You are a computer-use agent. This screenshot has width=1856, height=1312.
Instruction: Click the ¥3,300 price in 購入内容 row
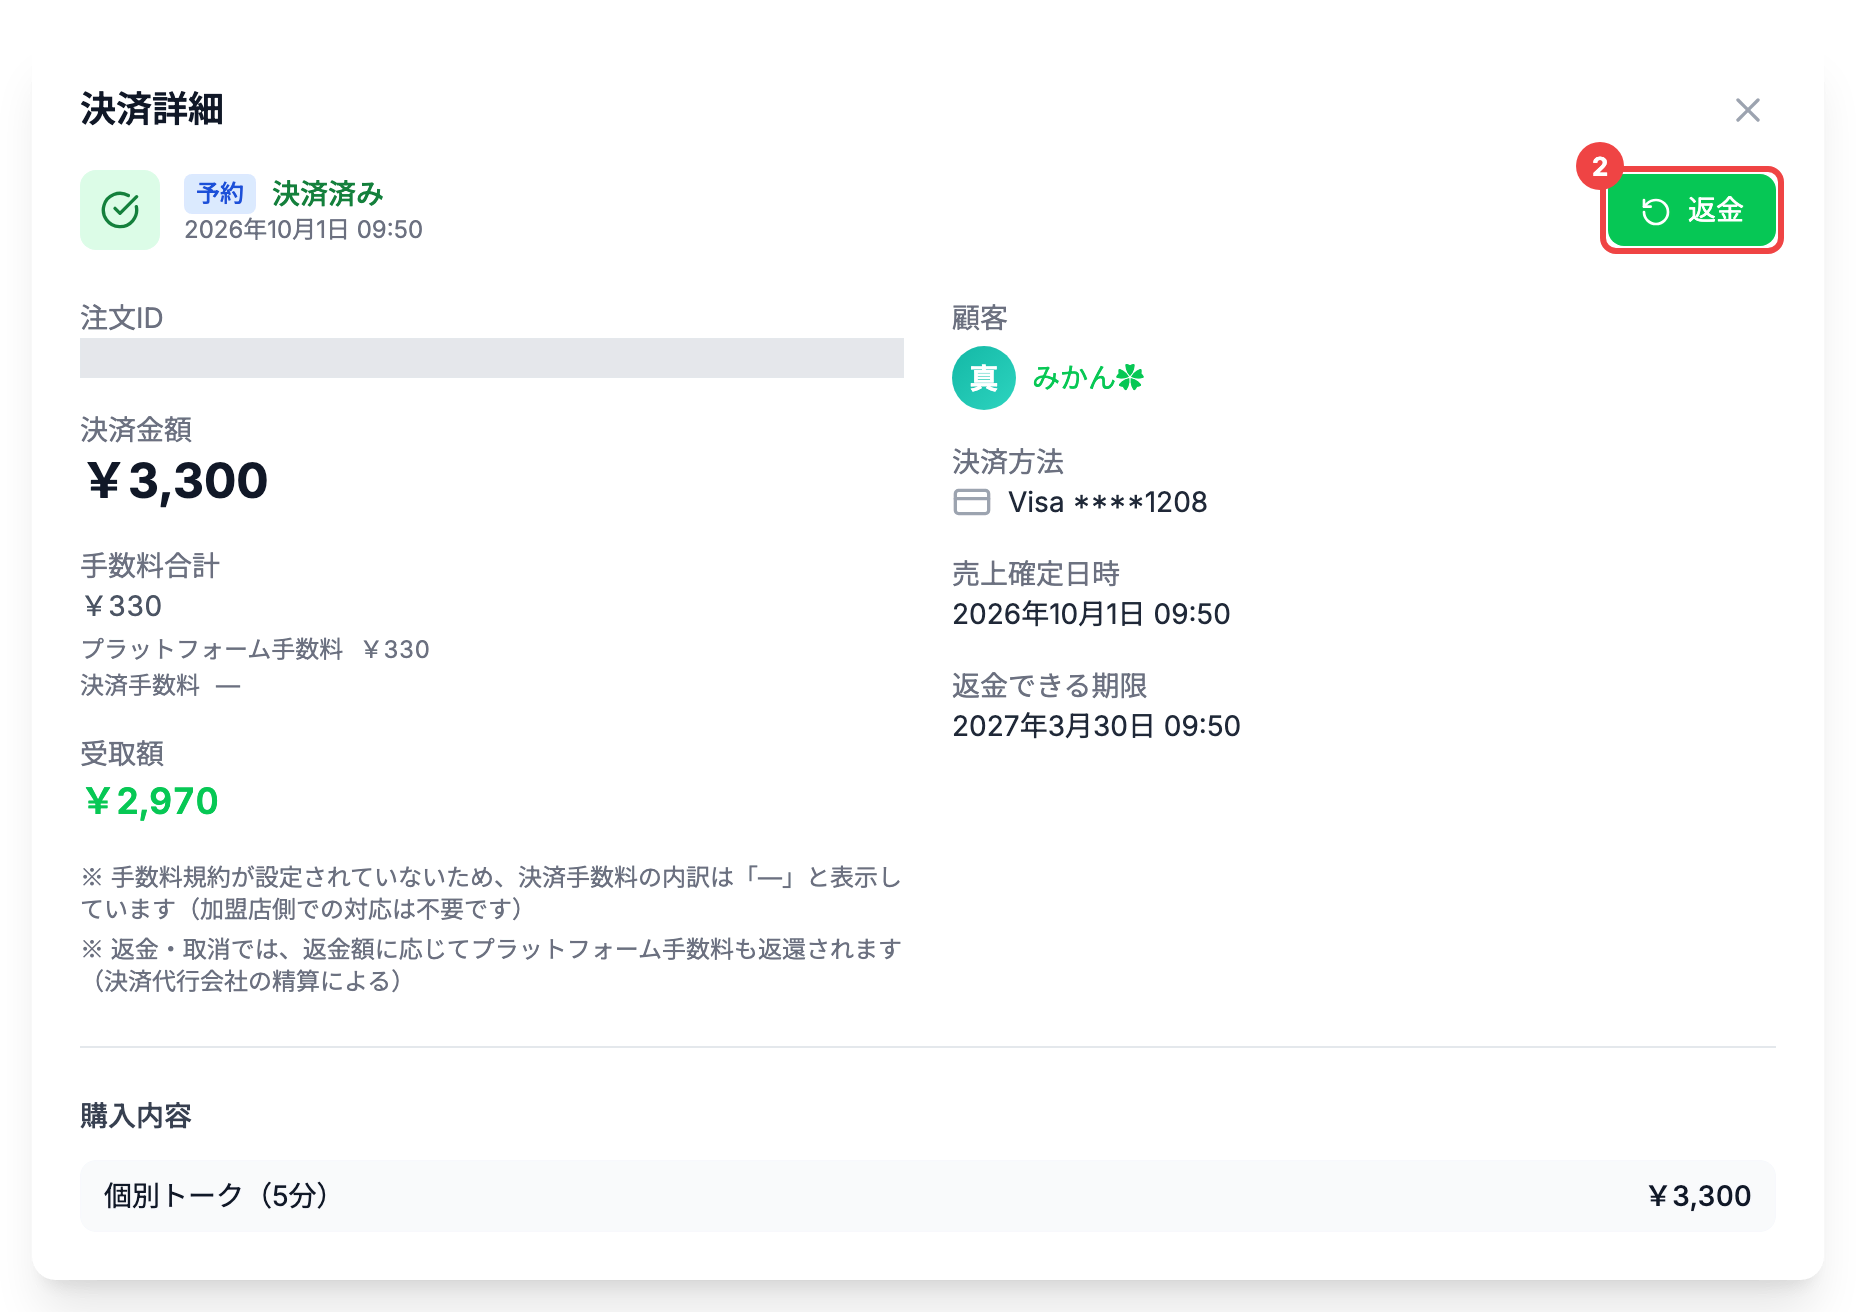point(1699,1196)
